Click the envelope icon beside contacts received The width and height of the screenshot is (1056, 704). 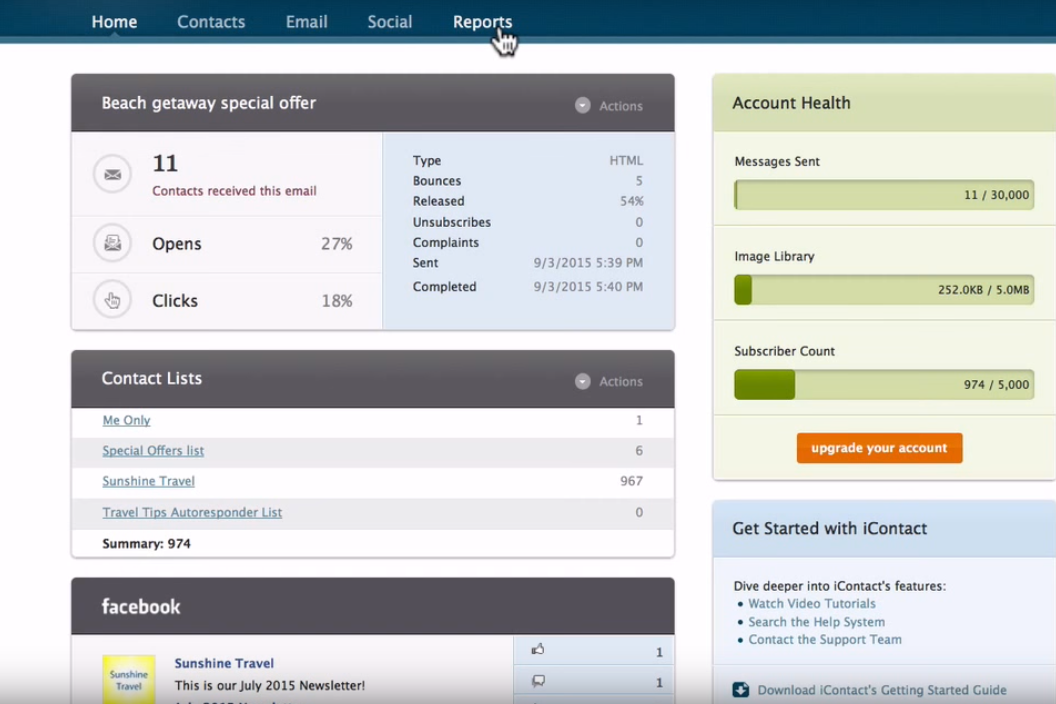(112, 174)
